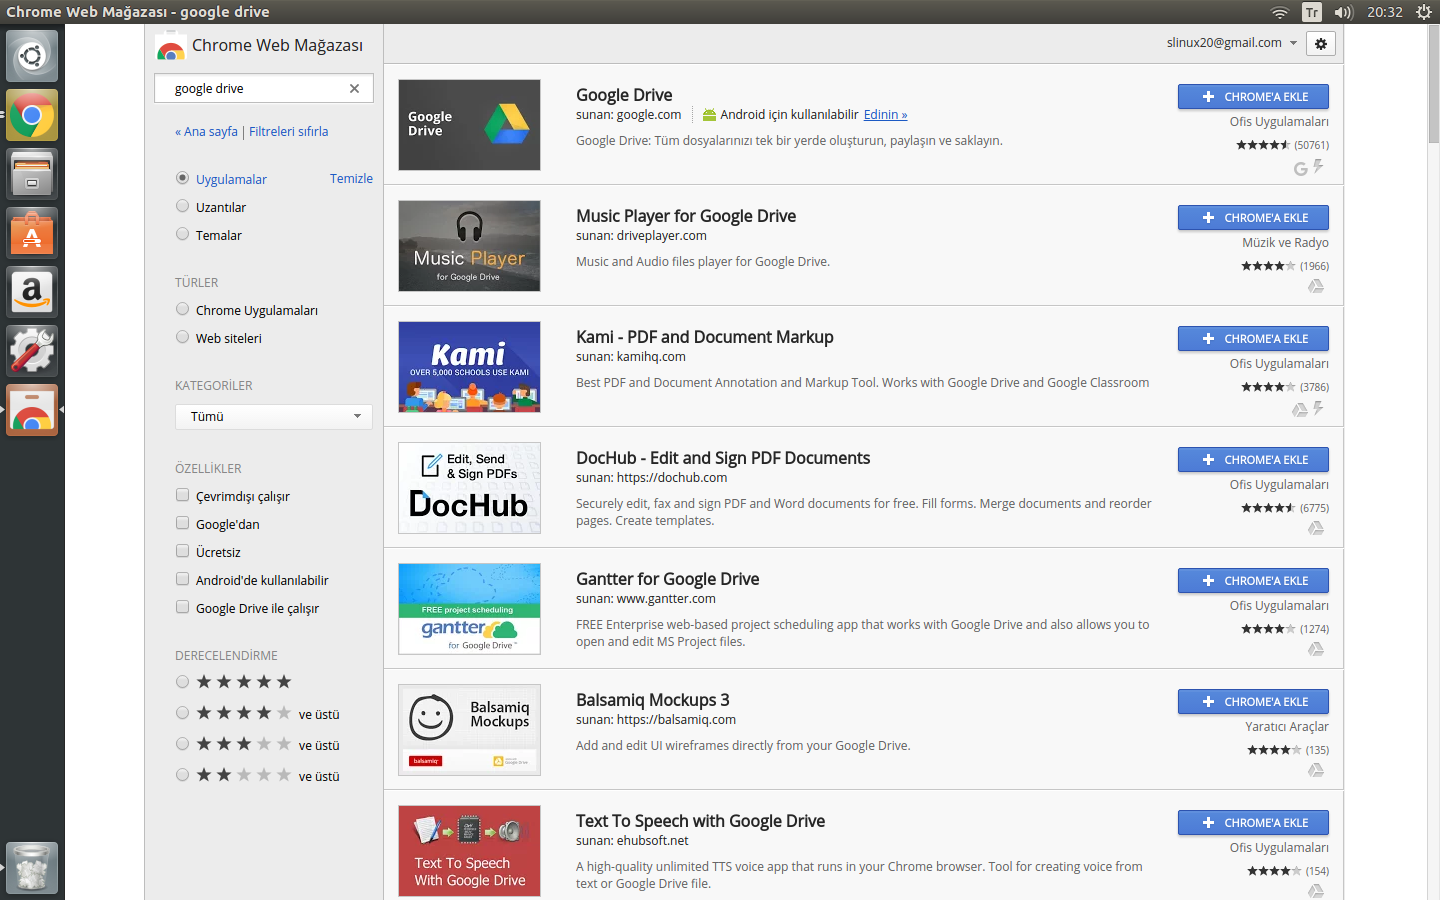Open the Text To Speech with Google Drive title
The height and width of the screenshot is (900, 1440).
pyautogui.click(x=701, y=821)
